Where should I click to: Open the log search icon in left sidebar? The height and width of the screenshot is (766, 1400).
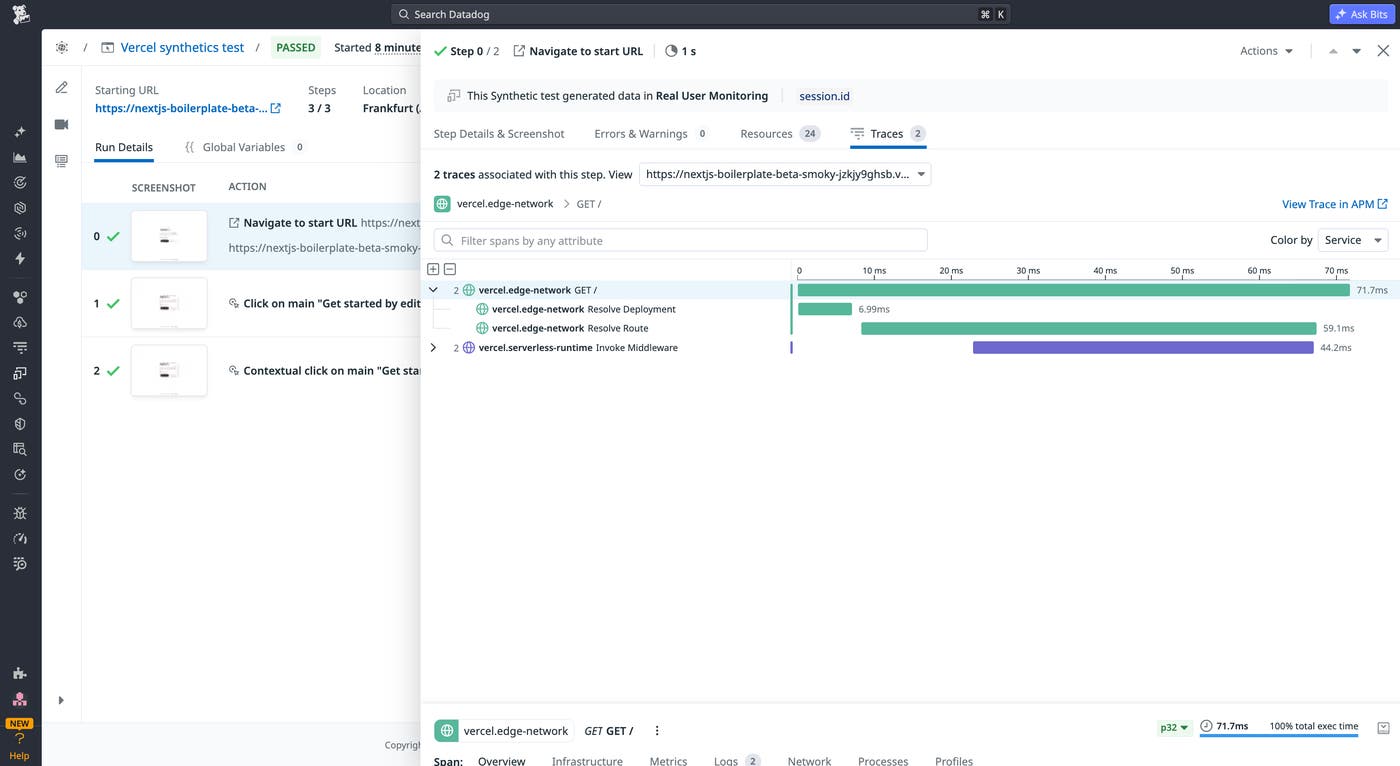coord(20,564)
